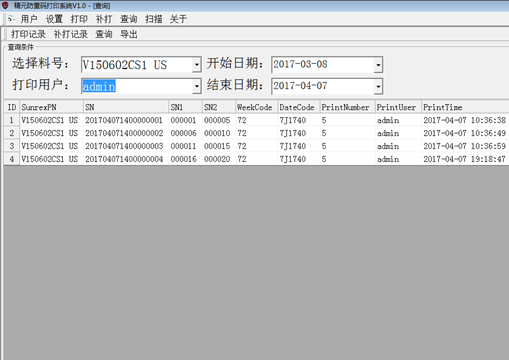Click PrintTime cell 2017-04-07 10:36:59

[x=465, y=146]
